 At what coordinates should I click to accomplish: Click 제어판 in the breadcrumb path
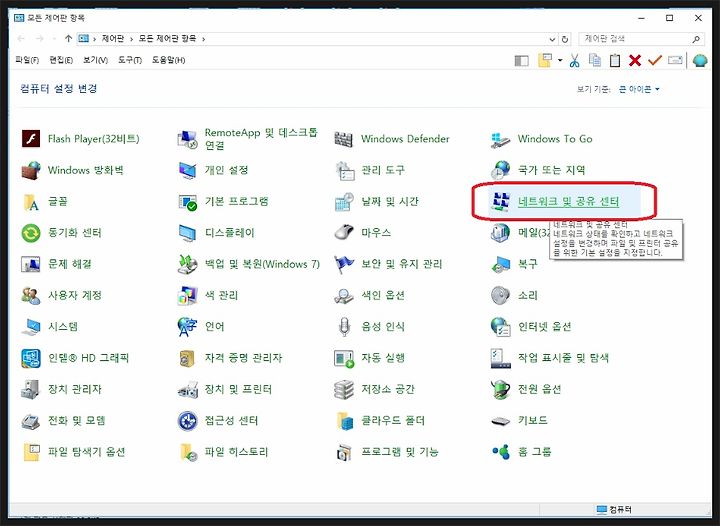(112, 39)
